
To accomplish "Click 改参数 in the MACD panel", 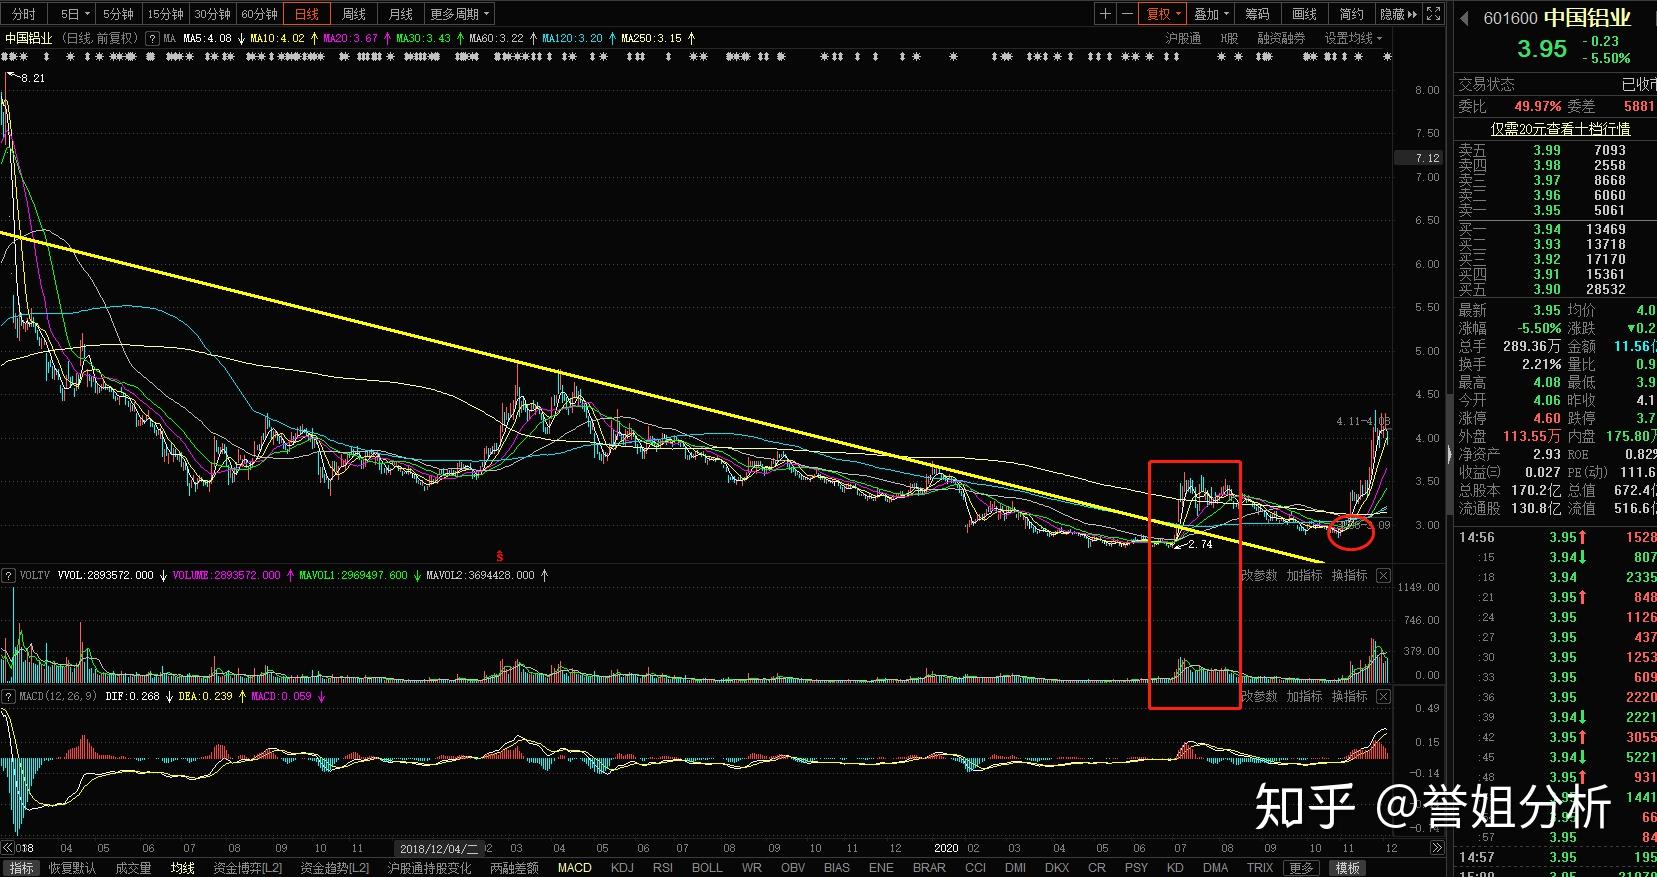I will tap(1259, 696).
